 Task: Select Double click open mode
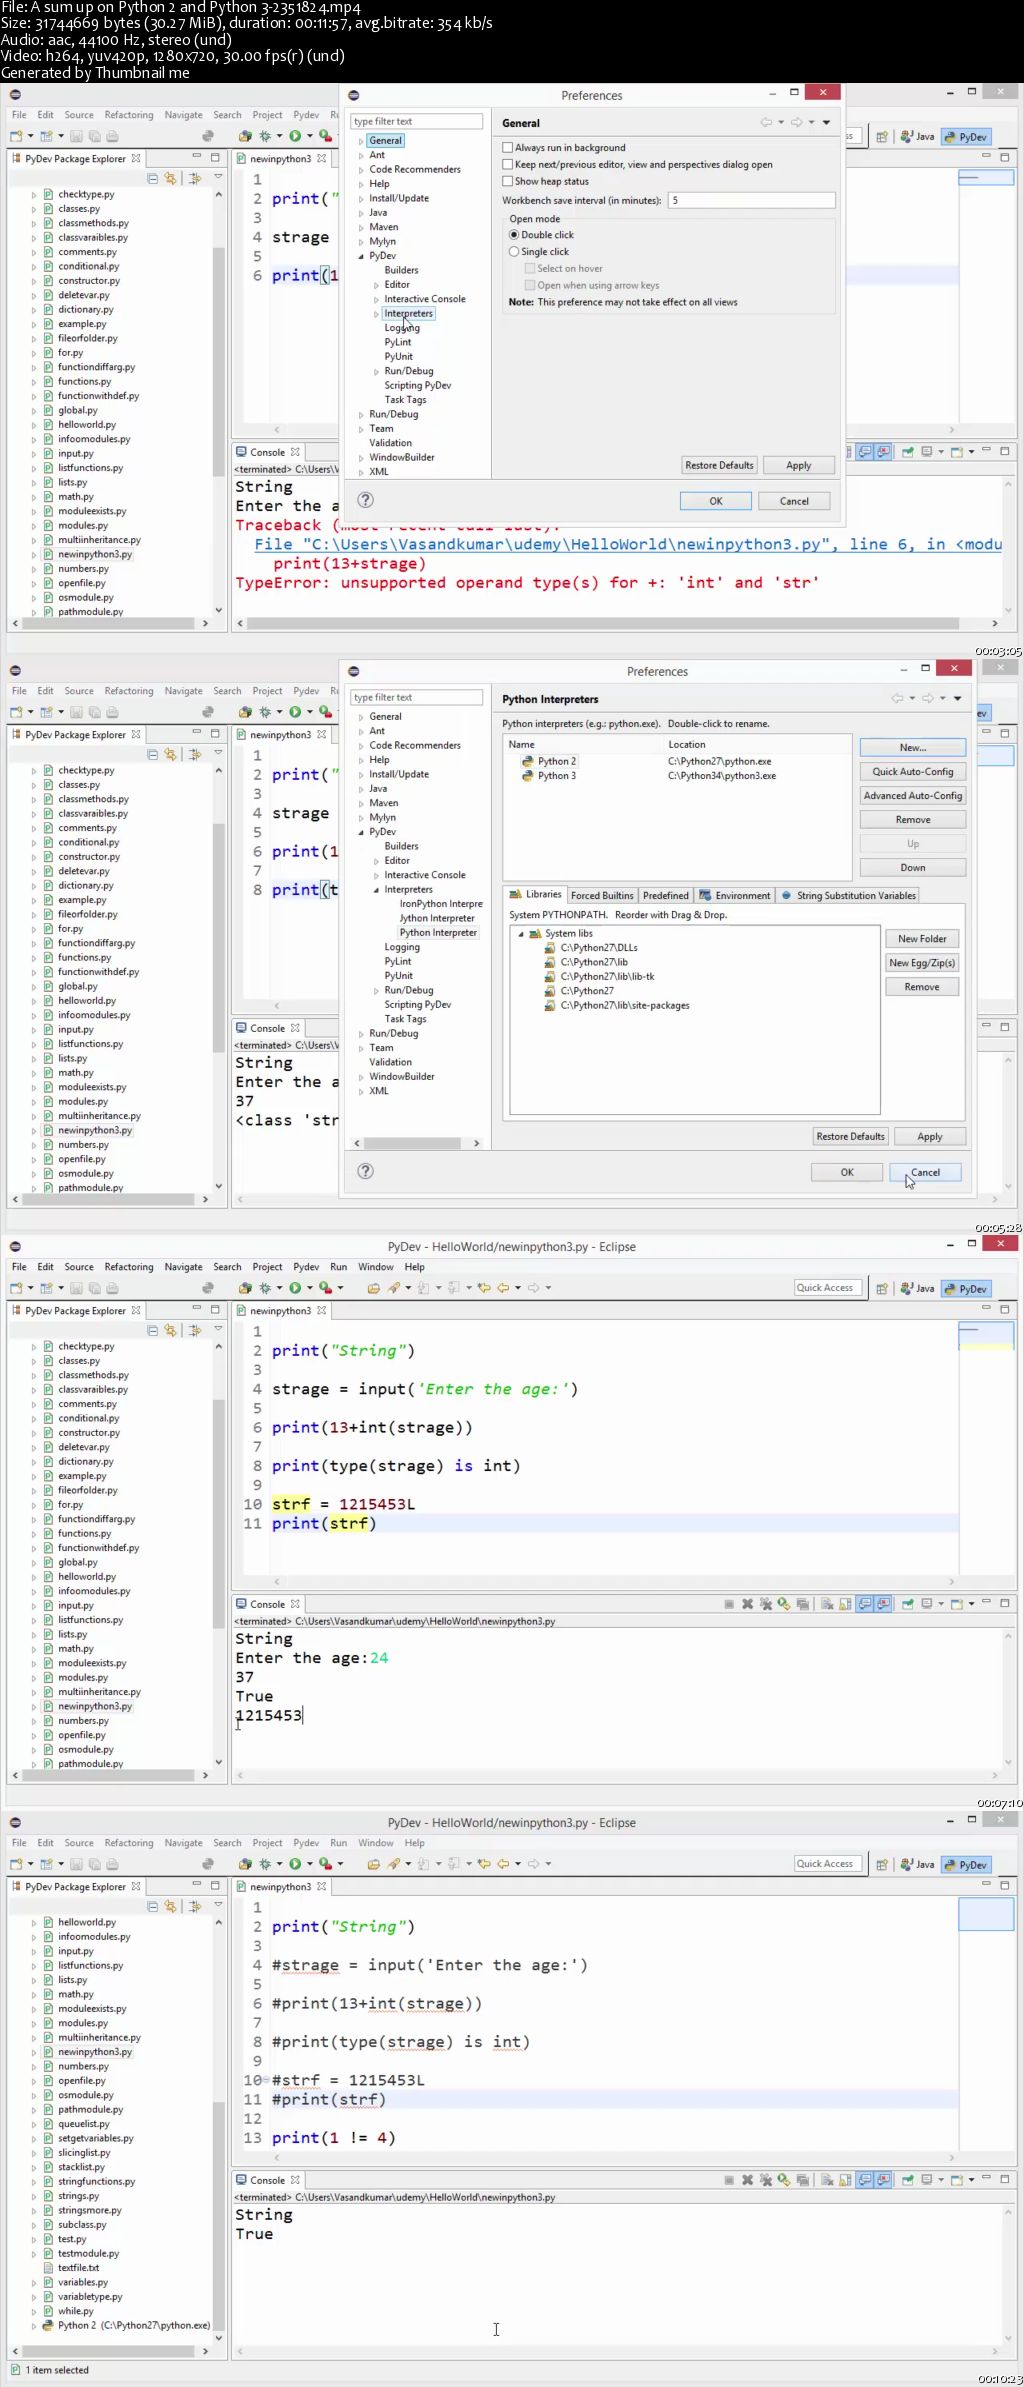tap(514, 235)
